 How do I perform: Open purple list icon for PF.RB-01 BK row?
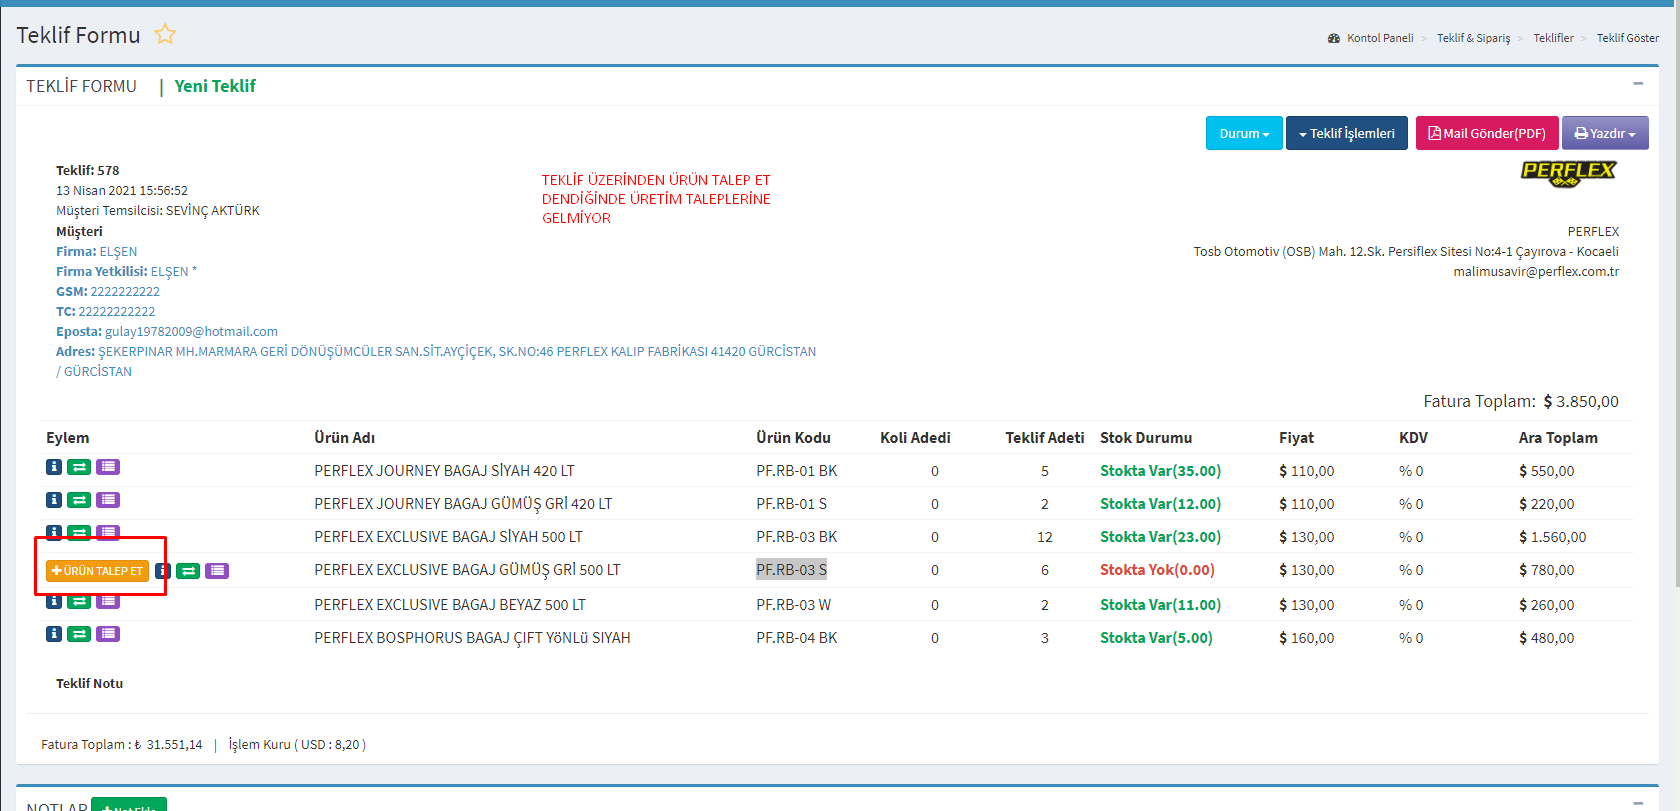[108, 467]
